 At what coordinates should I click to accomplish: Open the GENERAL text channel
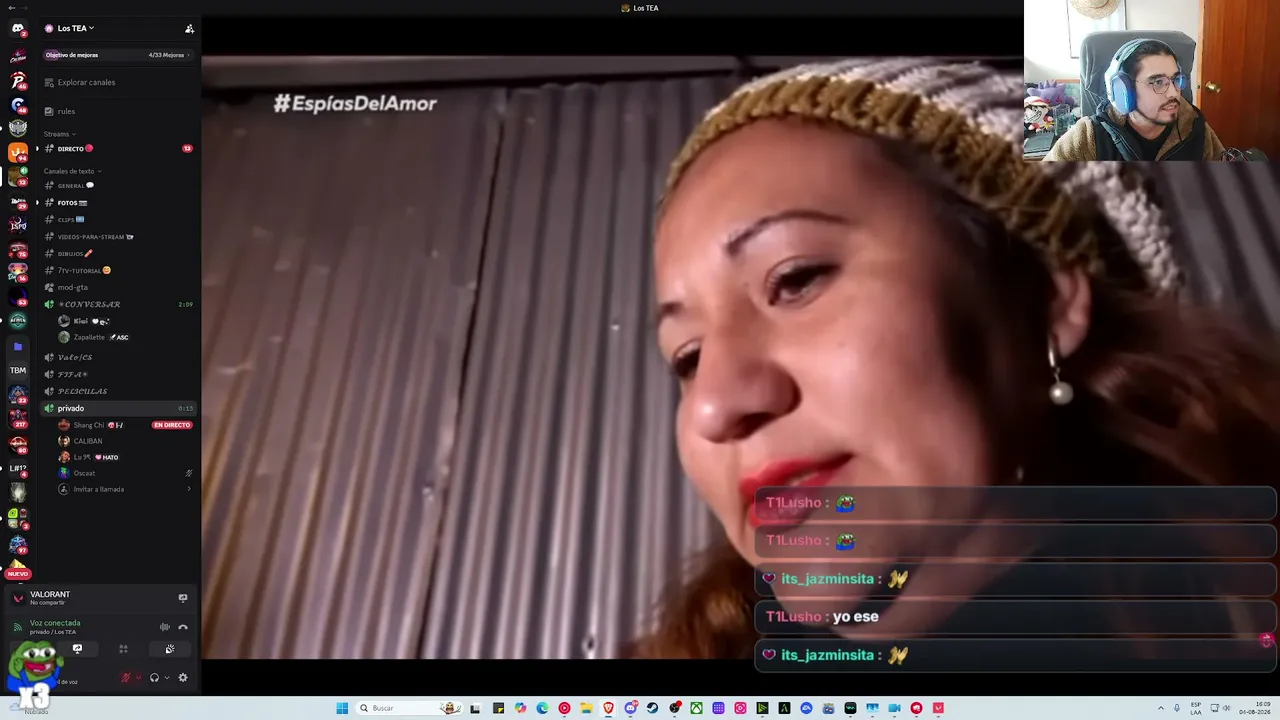(118, 186)
